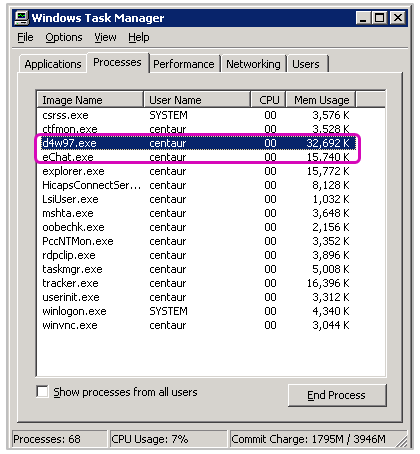The width and height of the screenshot is (420, 454).
Task: Sort by CPU column header
Action: point(269,100)
